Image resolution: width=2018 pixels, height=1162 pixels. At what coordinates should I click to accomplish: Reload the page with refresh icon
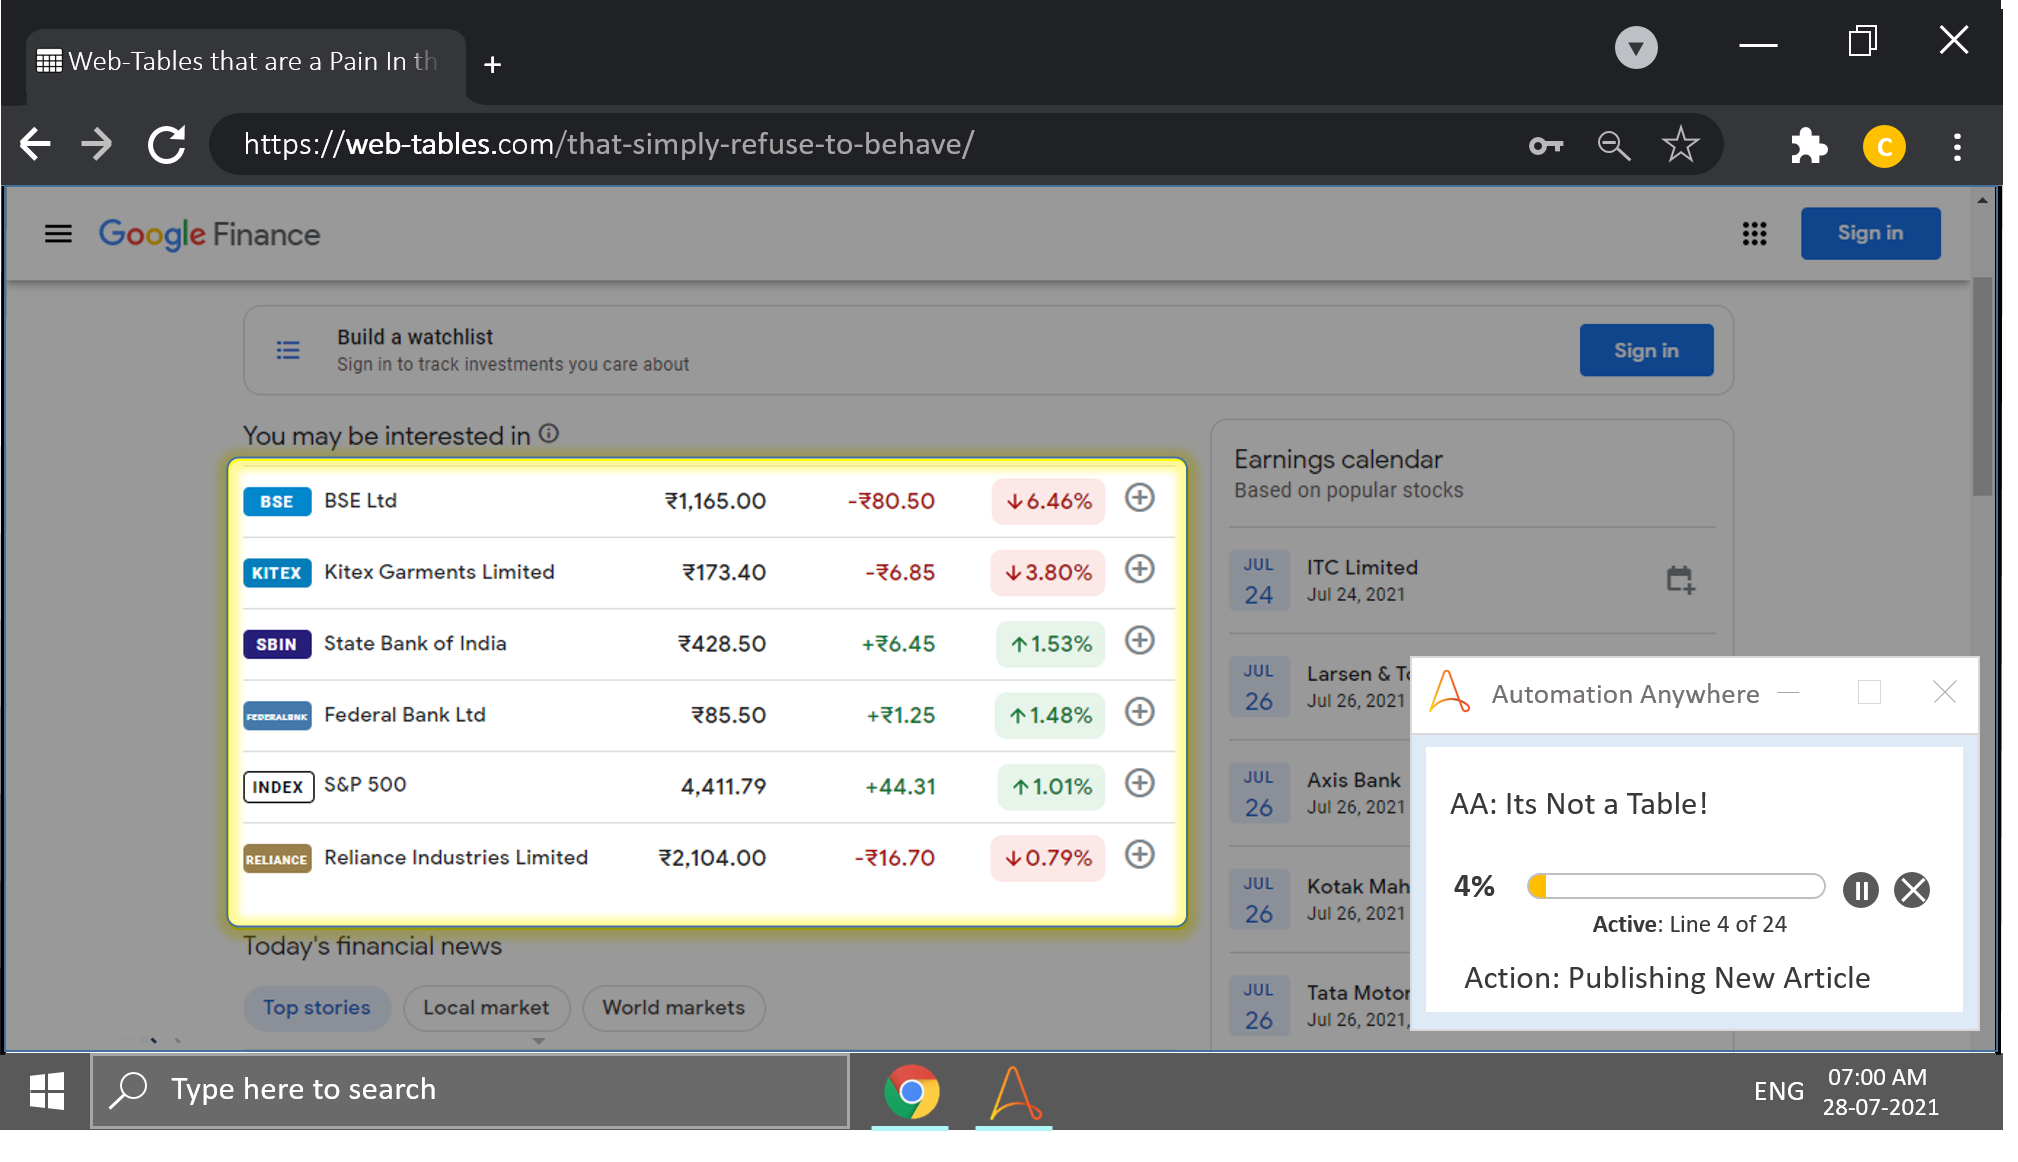point(167,145)
